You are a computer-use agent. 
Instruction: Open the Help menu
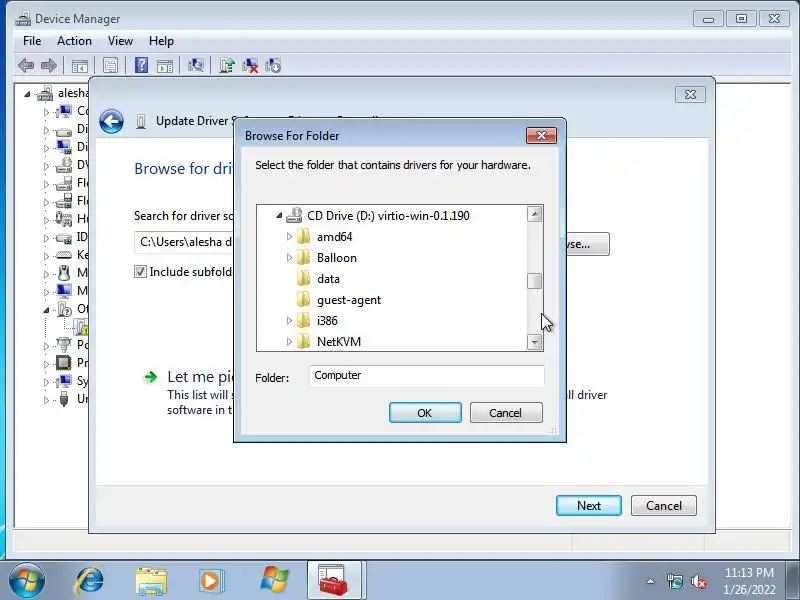click(161, 41)
